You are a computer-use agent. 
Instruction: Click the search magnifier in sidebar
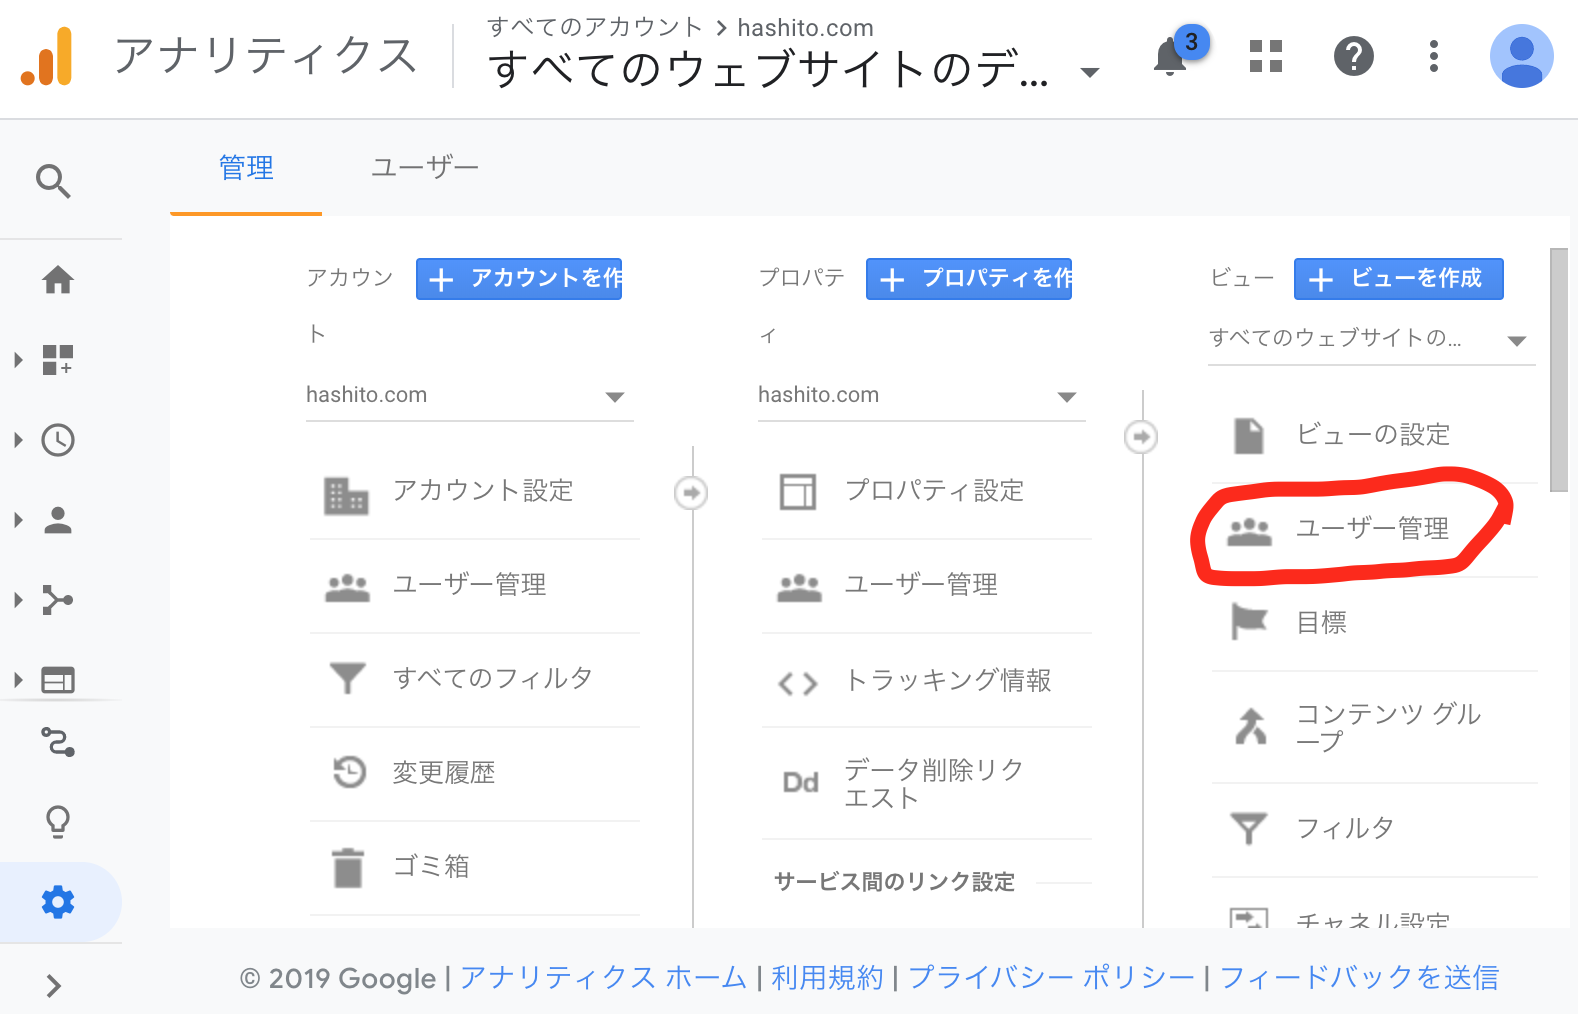pyautogui.click(x=54, y=182)
